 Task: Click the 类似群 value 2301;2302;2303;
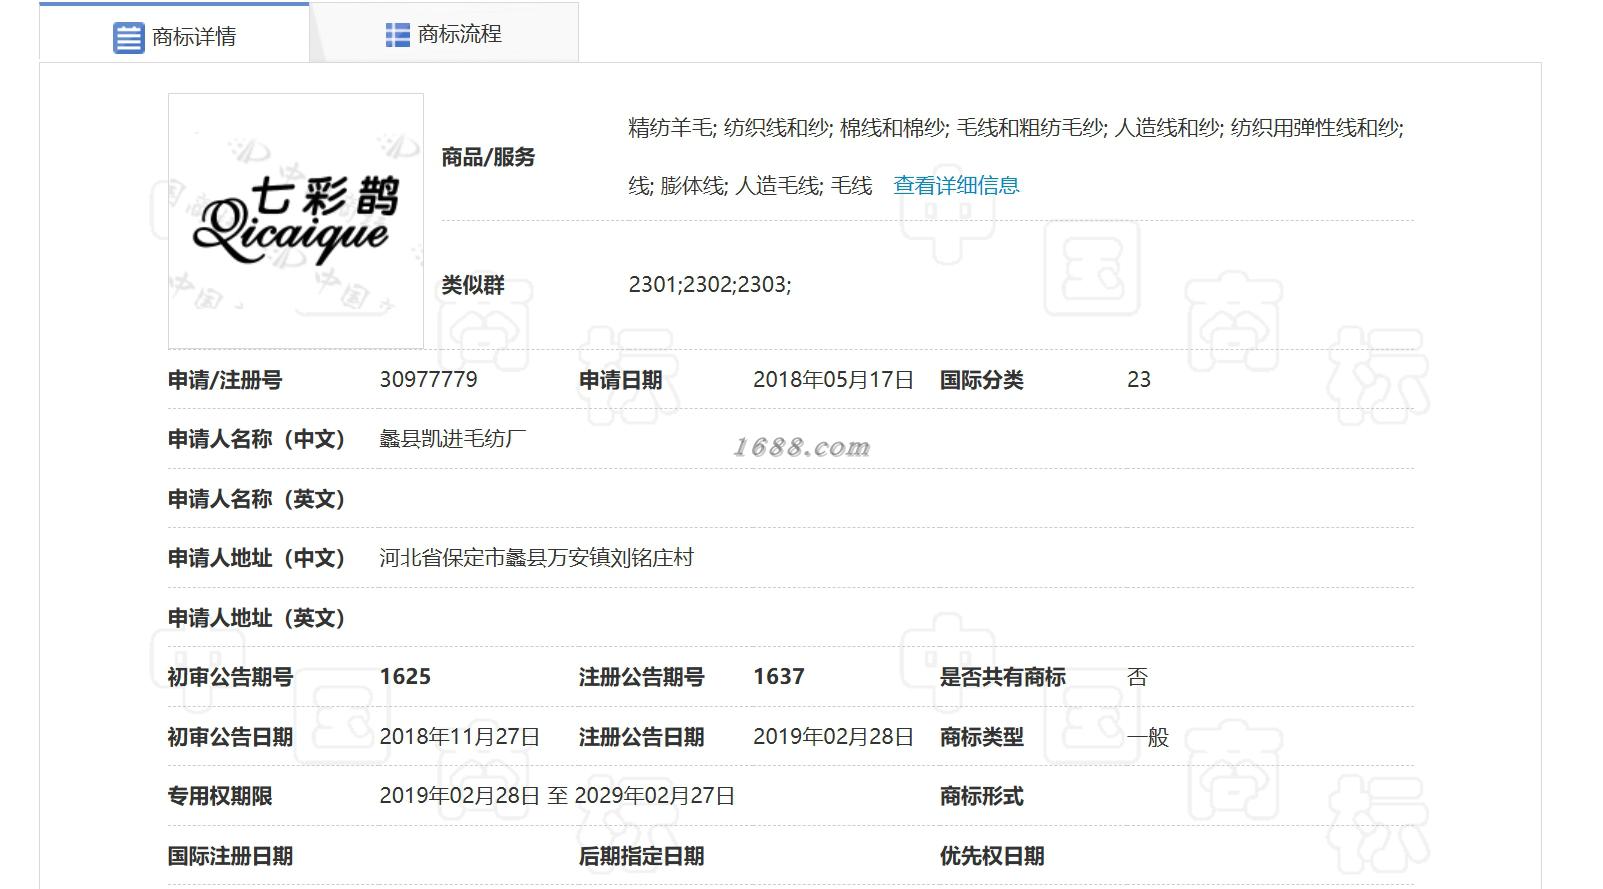click(x=710, y=285)
